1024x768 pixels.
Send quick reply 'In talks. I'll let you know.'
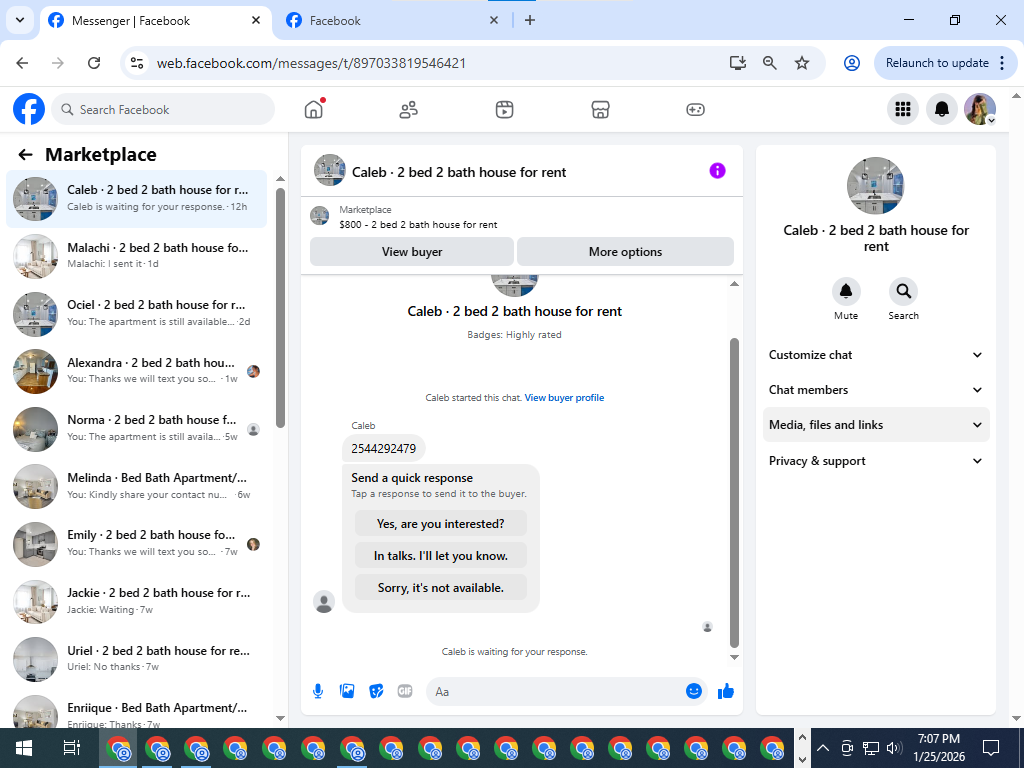pos(441,556)
